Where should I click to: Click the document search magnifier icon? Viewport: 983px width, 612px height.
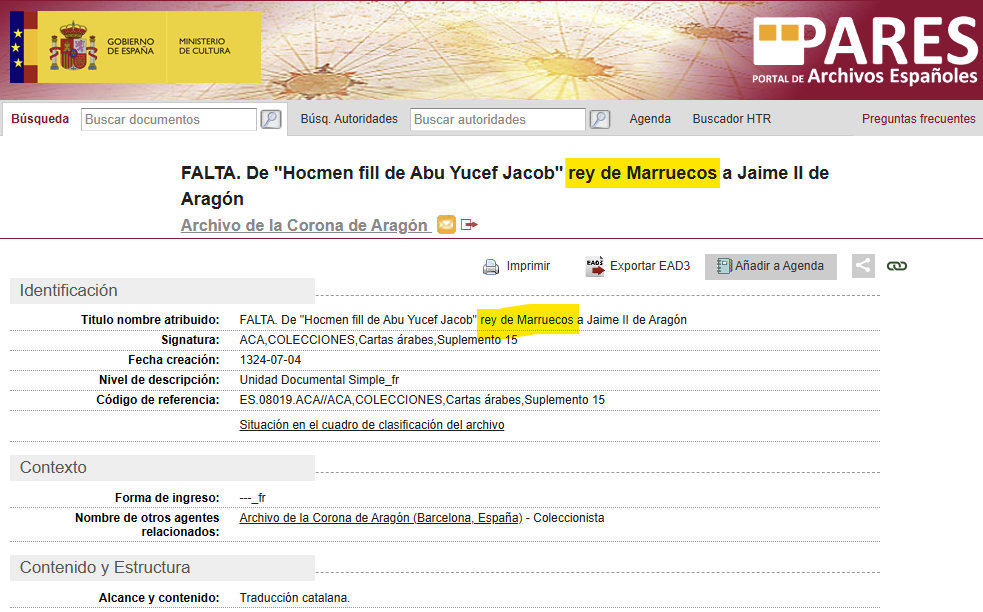271,119
